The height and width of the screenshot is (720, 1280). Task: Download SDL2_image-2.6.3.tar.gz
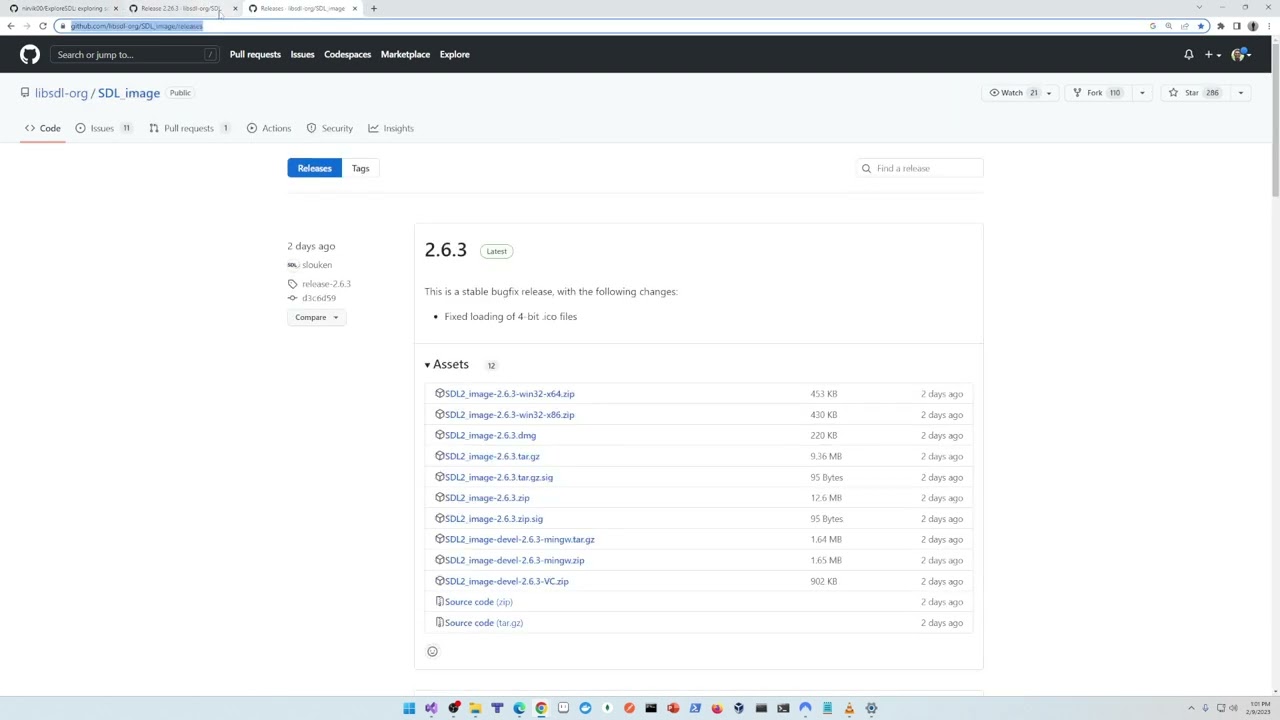click(x=492, y=456)
